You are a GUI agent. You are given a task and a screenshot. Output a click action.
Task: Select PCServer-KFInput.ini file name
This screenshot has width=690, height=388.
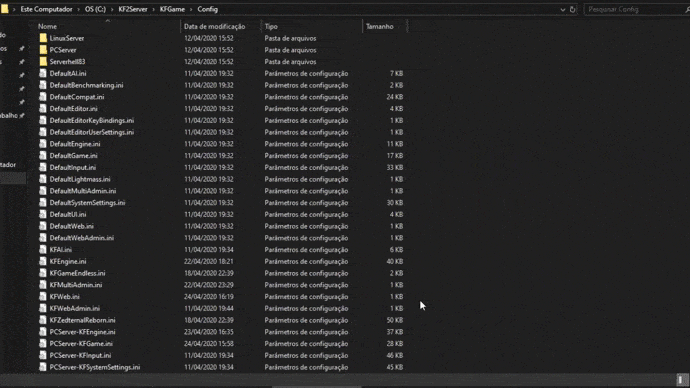80,355
